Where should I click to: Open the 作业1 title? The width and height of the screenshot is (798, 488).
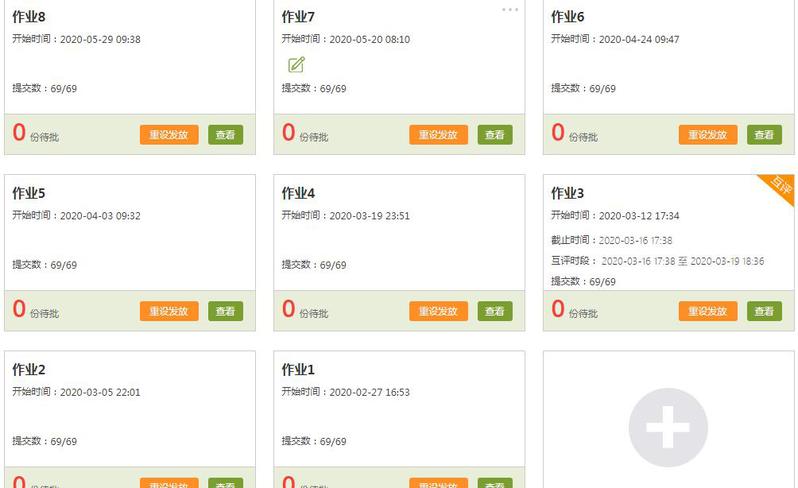298,369
